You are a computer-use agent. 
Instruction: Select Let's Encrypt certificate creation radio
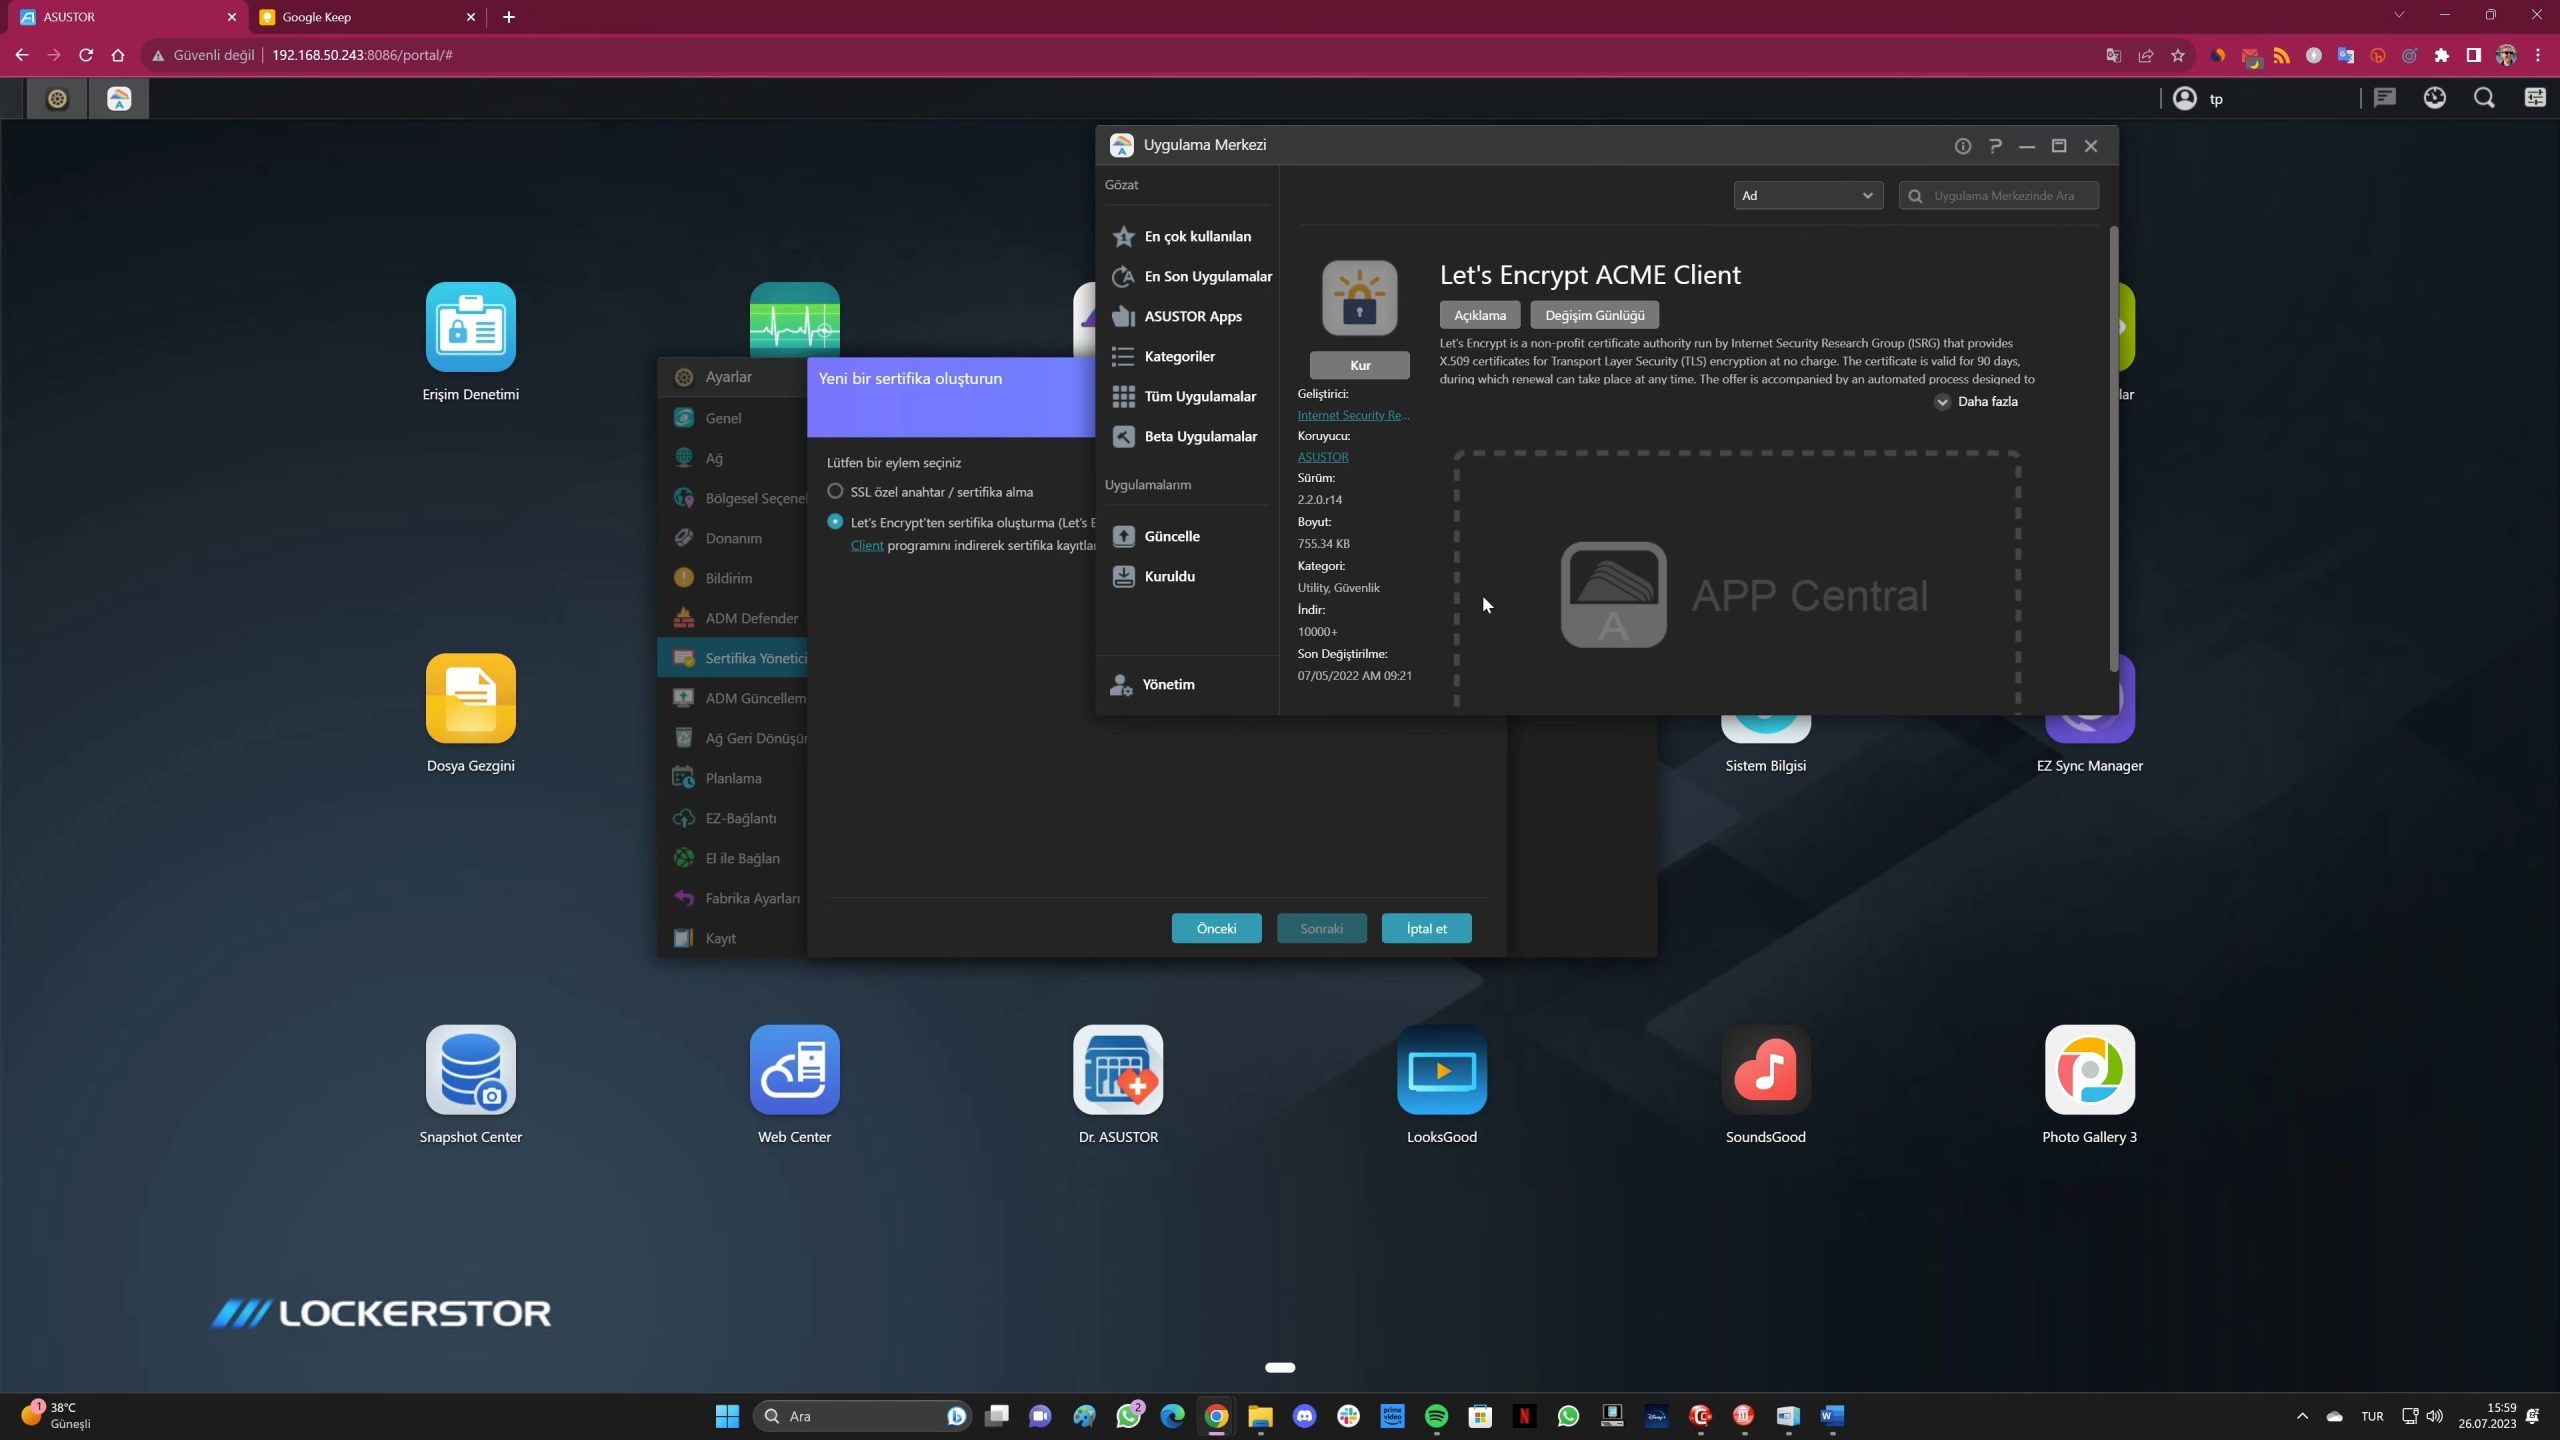tap(835, 522)
